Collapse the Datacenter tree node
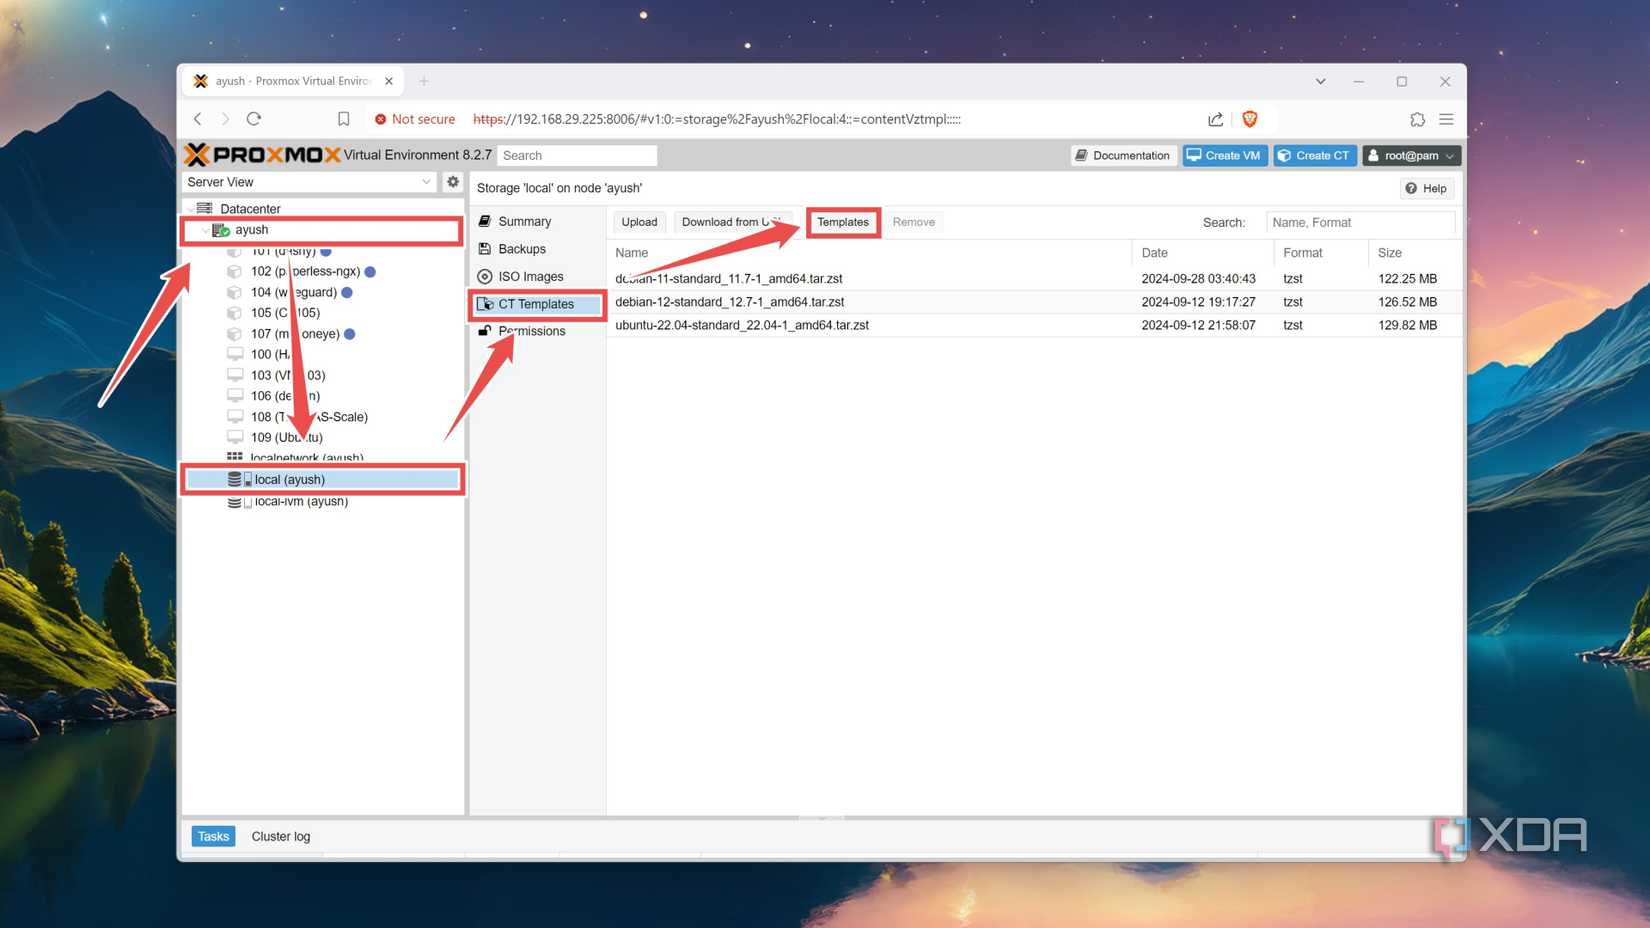1650x928 pixels. point(190,209)
